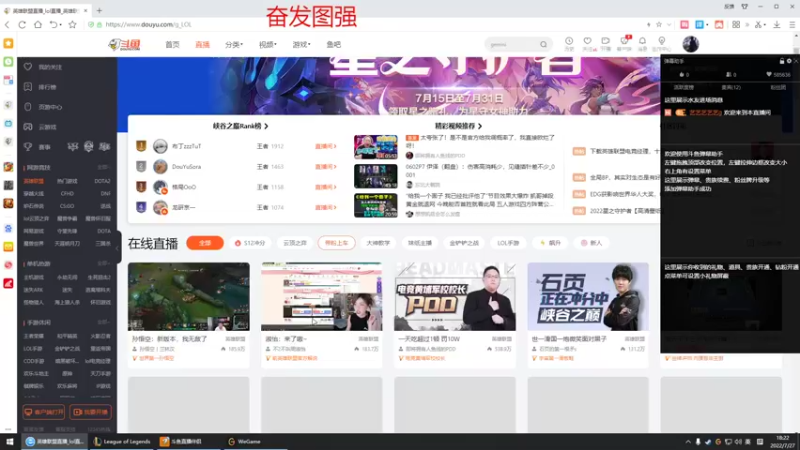This screenshot has width=800, height=450.
Task: Click the browser address bar URL
Action: [148, 24]
